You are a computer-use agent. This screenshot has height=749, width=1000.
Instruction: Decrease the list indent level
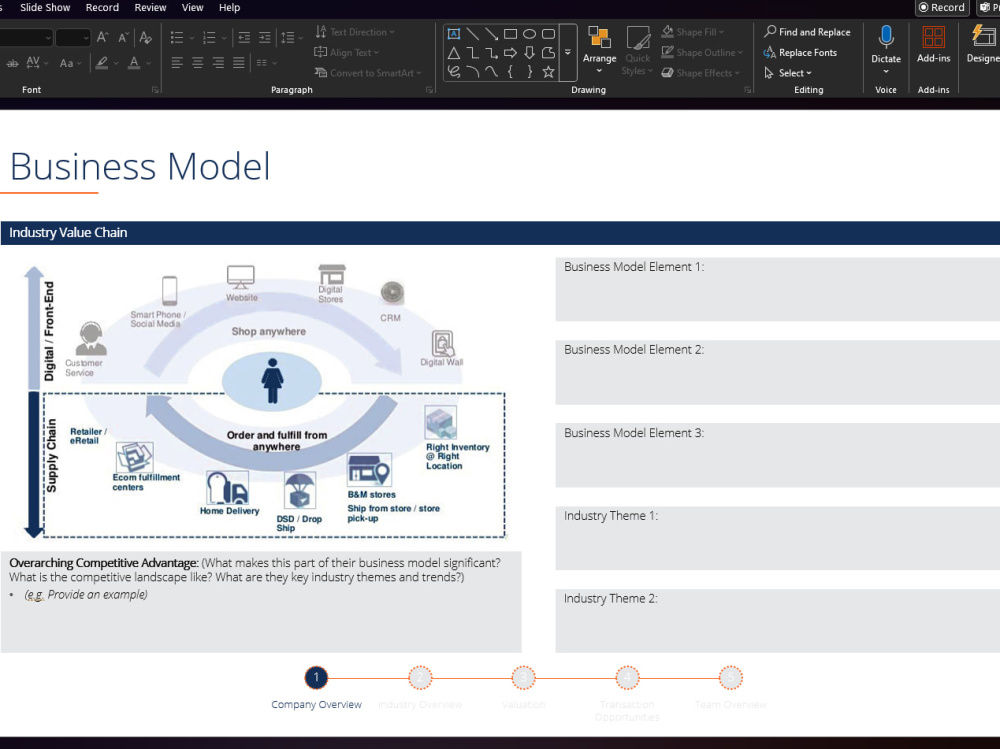click(x=244, y=38)
